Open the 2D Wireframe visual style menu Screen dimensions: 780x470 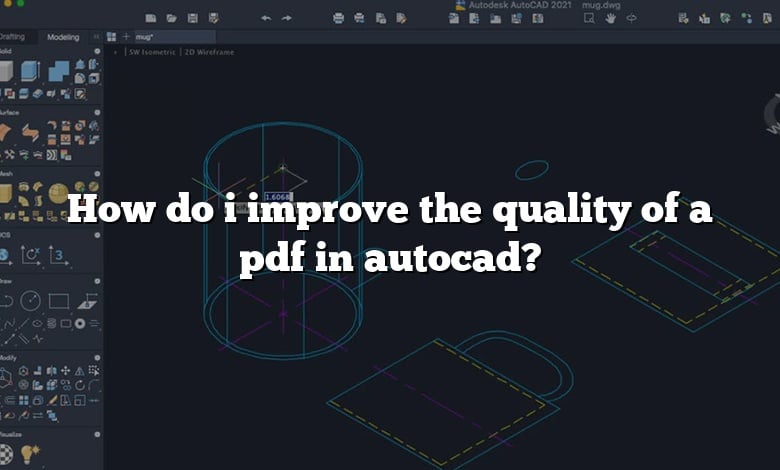209,52
